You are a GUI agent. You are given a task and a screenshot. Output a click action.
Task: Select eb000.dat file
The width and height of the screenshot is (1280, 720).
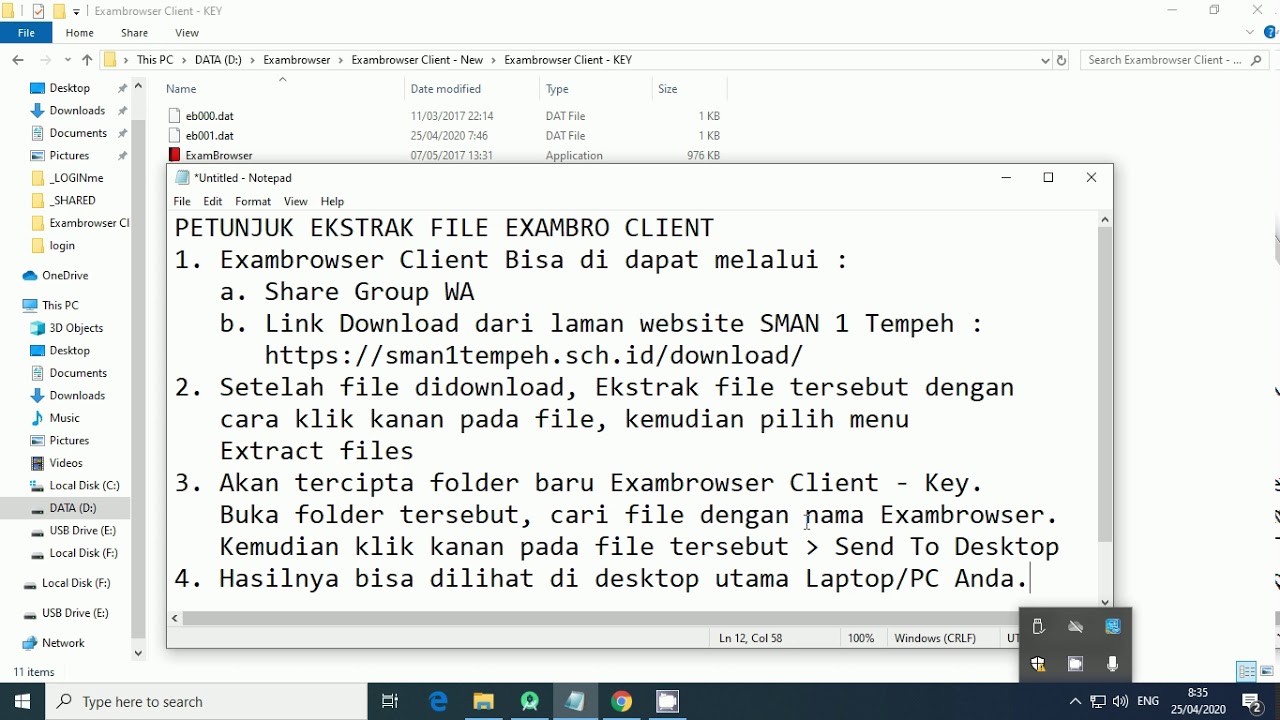[x=209, y=116]
